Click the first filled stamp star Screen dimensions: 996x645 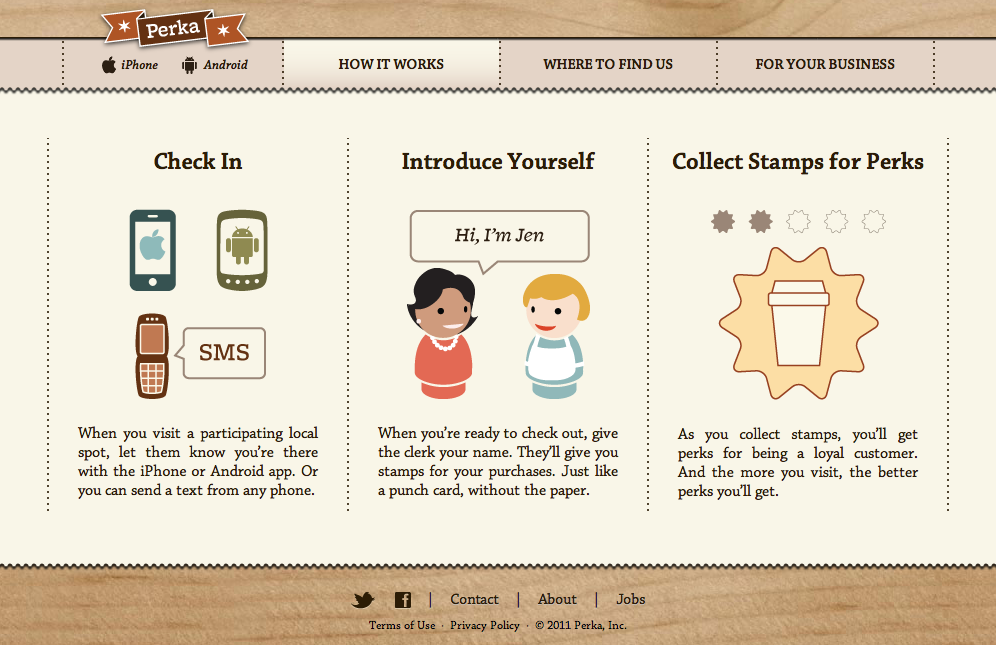(723, 221)
